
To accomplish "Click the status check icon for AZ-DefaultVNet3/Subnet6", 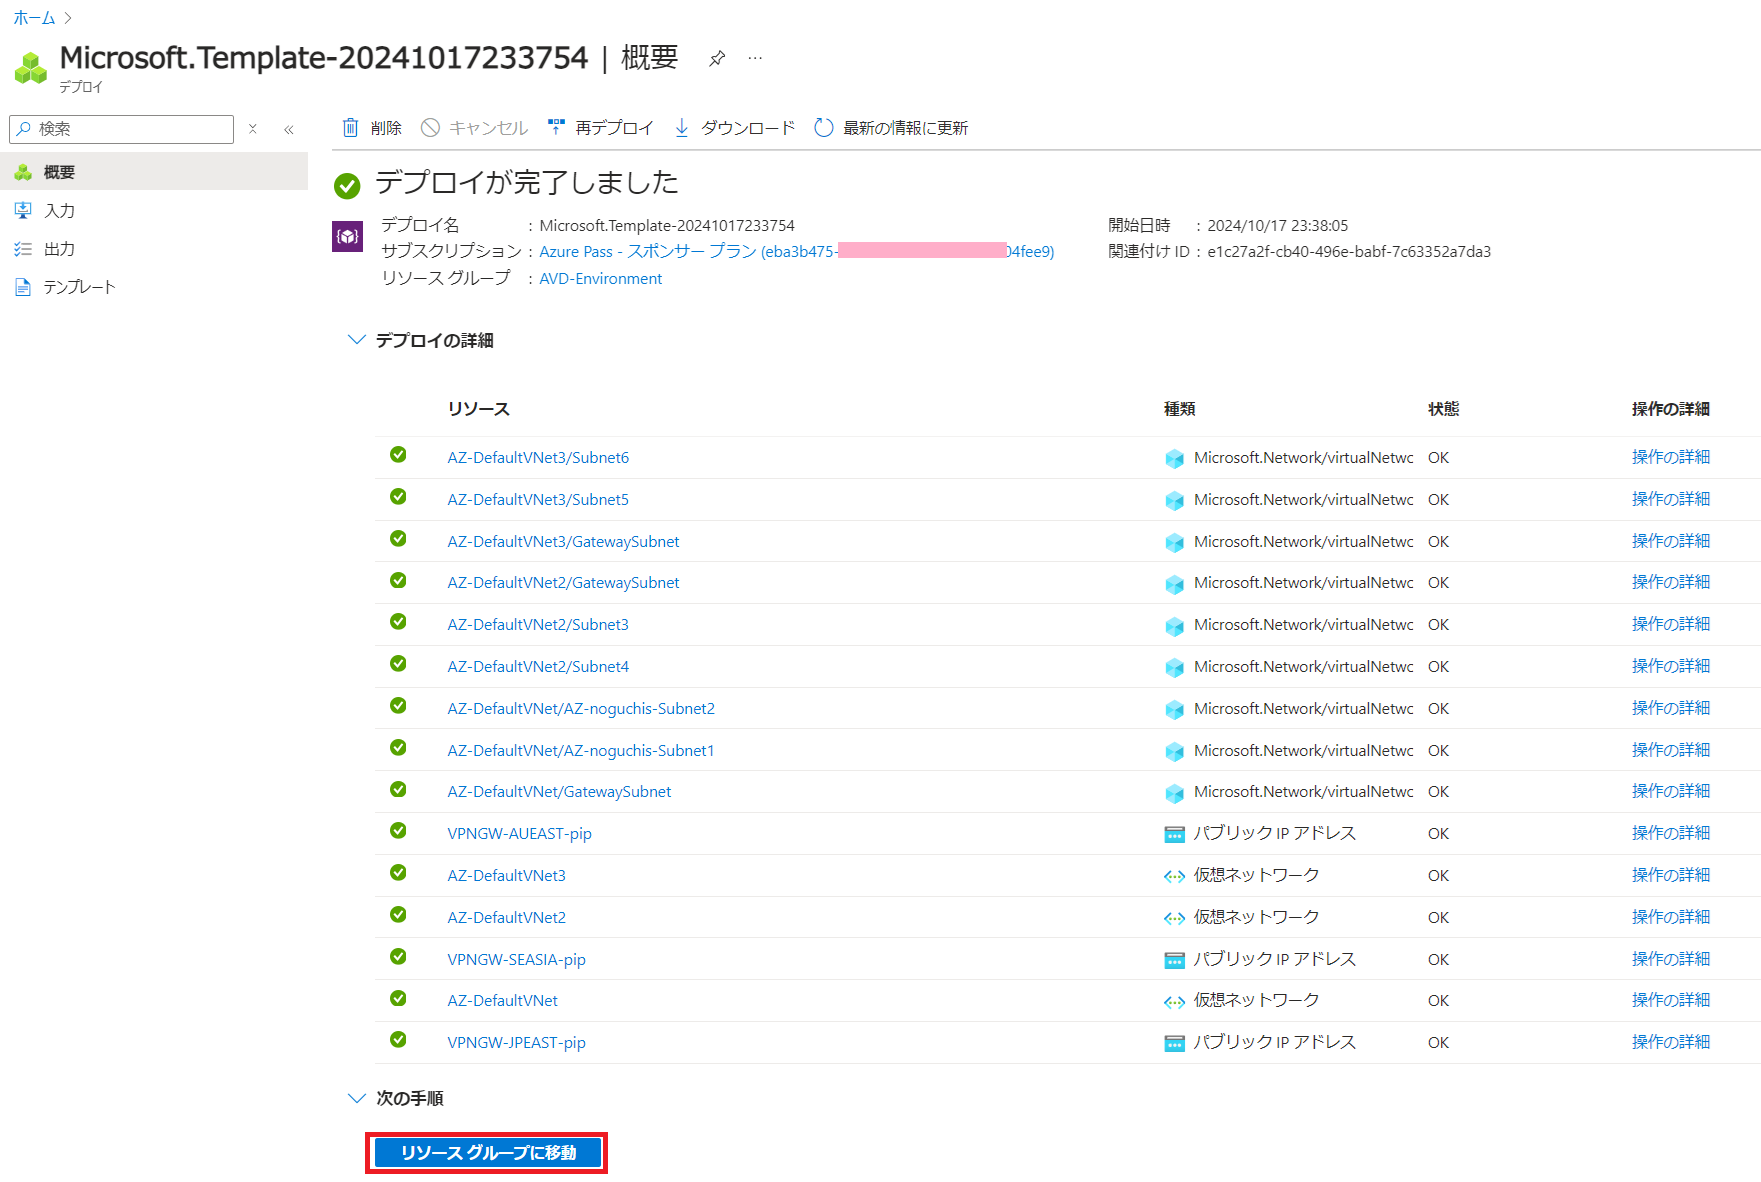I will coord(398,455).
